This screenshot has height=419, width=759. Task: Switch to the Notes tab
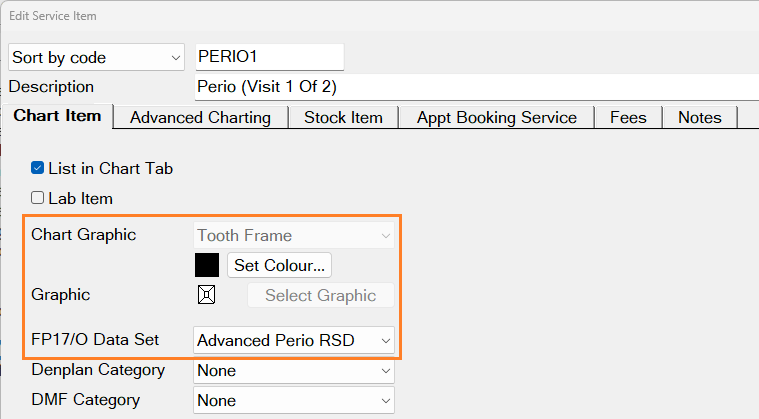pos(699,117)
